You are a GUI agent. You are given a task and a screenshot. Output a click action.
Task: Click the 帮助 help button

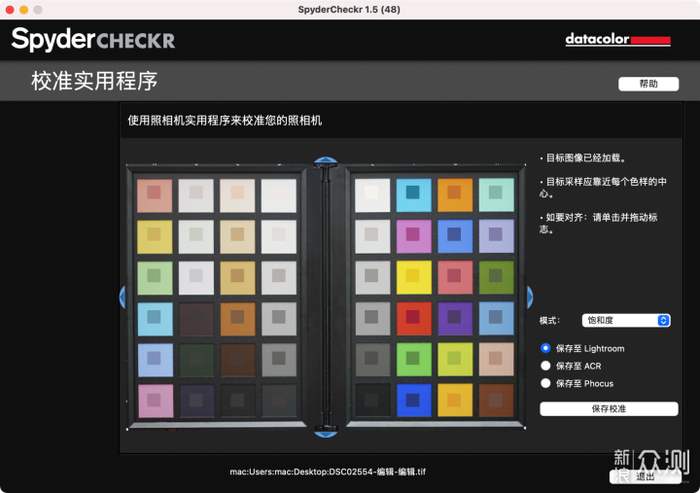click(648, 84)
